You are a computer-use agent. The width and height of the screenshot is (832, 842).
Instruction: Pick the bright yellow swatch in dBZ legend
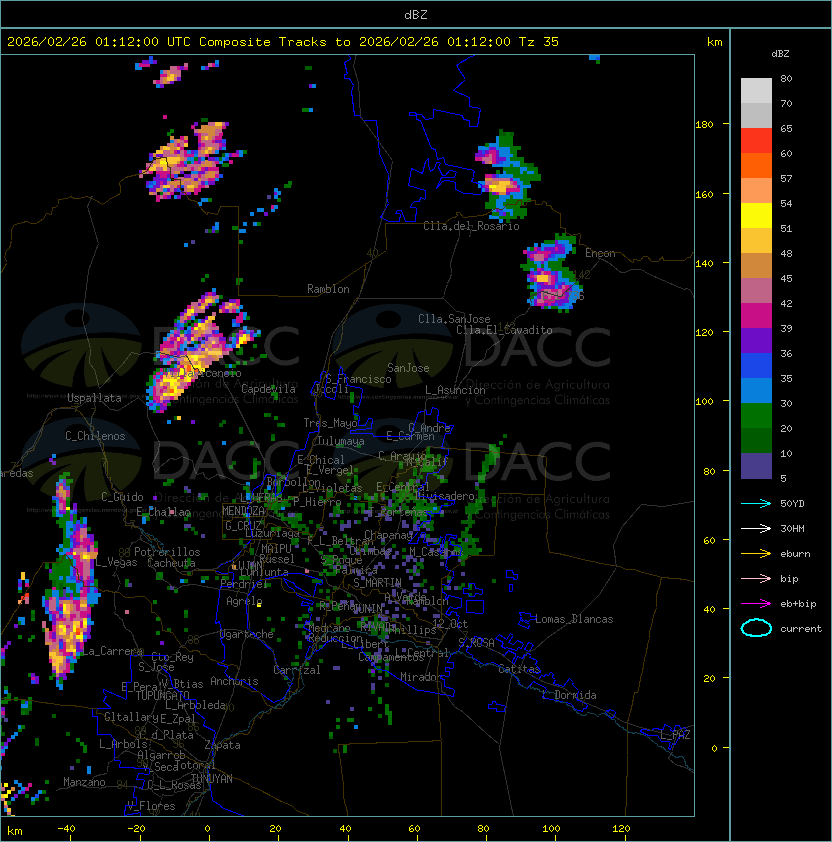click(756, 215)
